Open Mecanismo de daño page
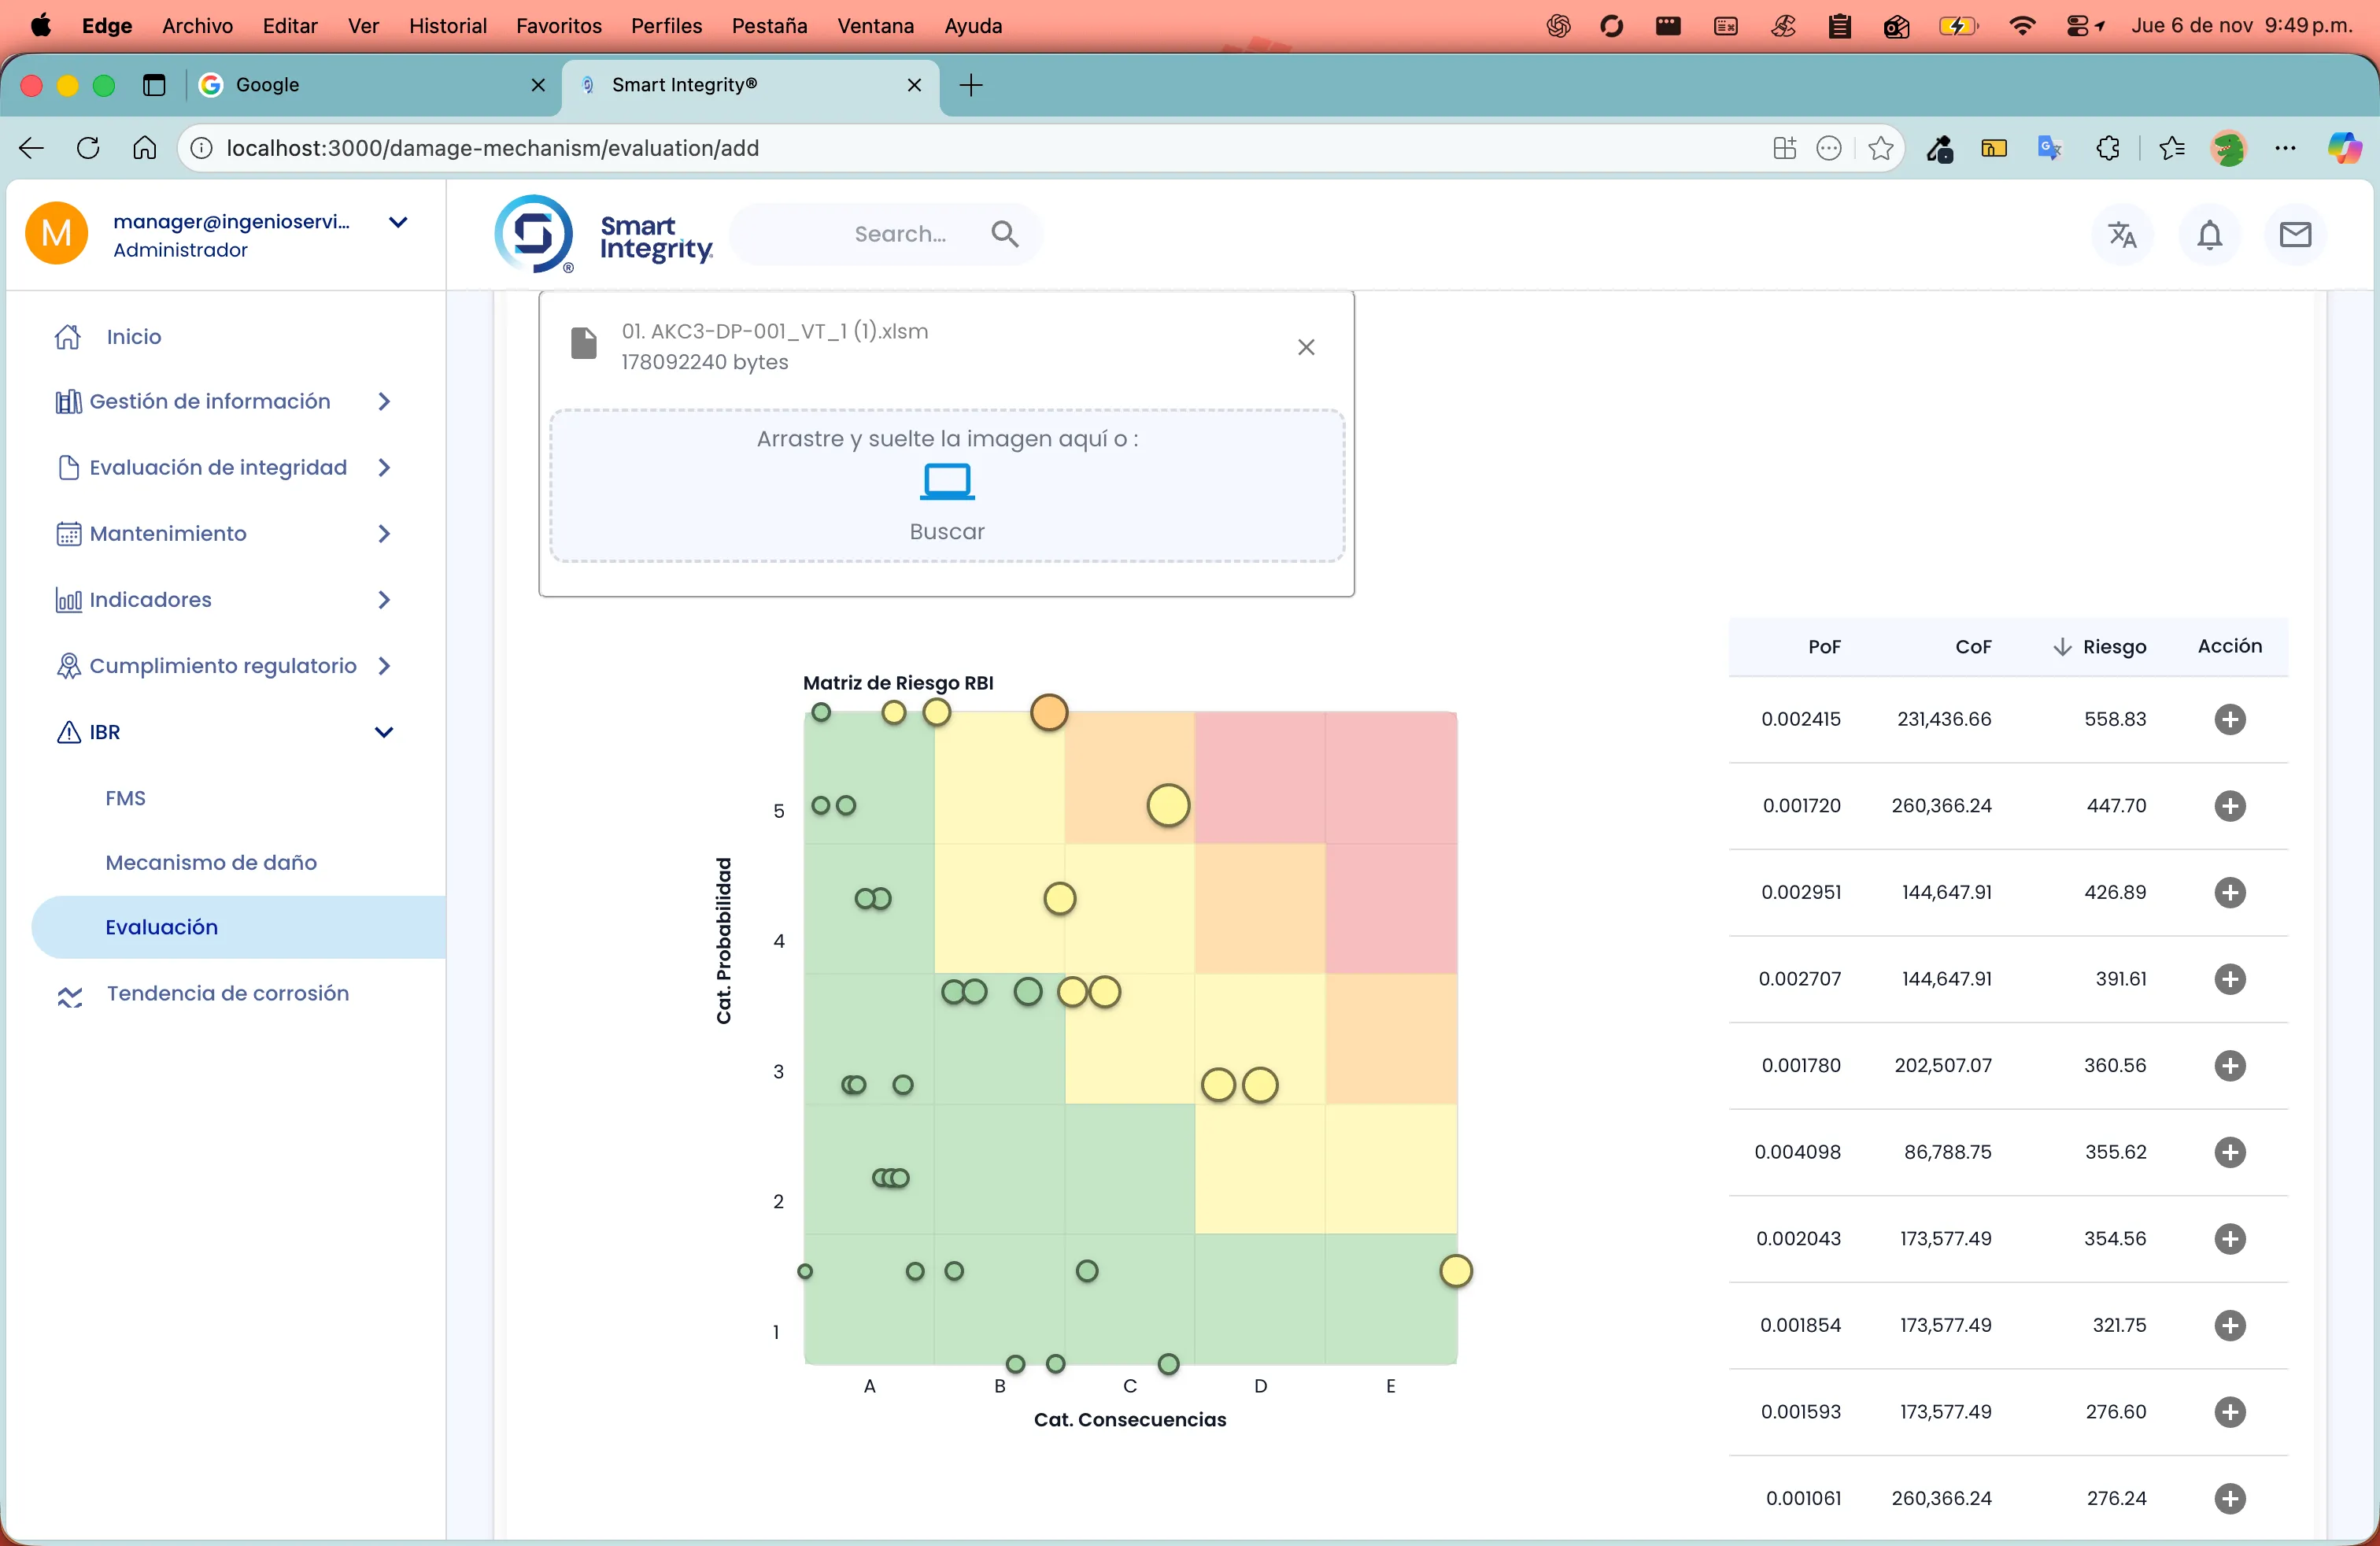2380x1546 pixels. [211, 862]
